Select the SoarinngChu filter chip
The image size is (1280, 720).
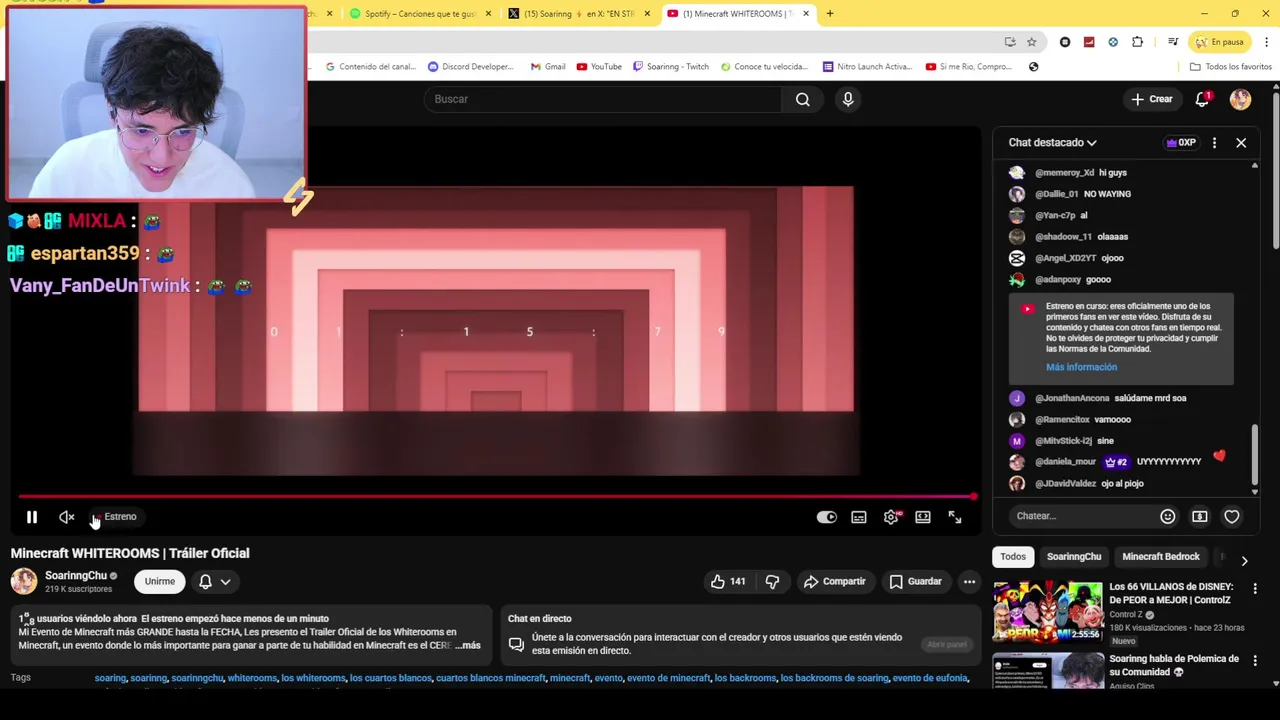(1074, 557)
